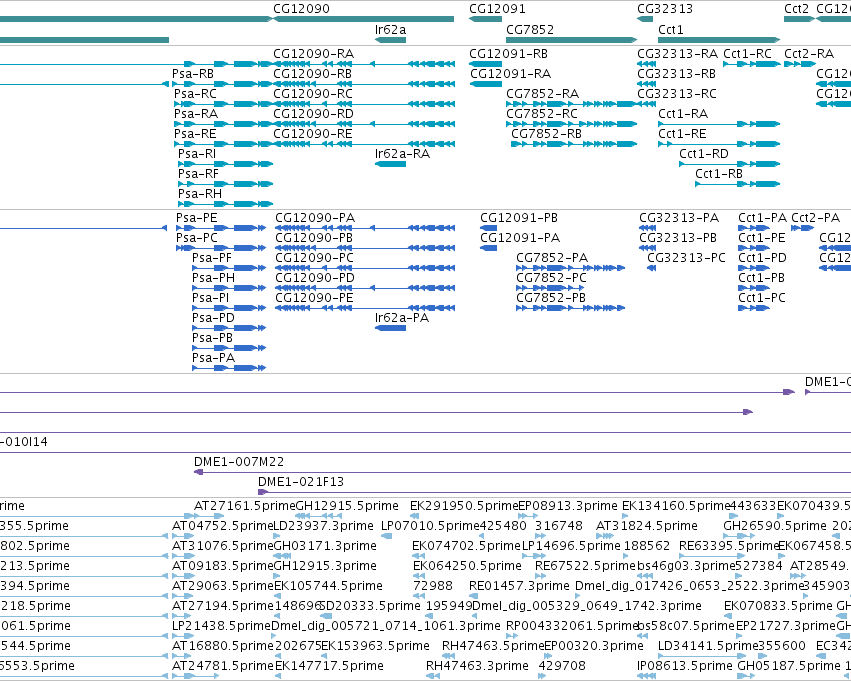Viewport: 851px width, 681px height.
Task: Click EST label bs58c07.5prime
Action: (x=686, y=626)
